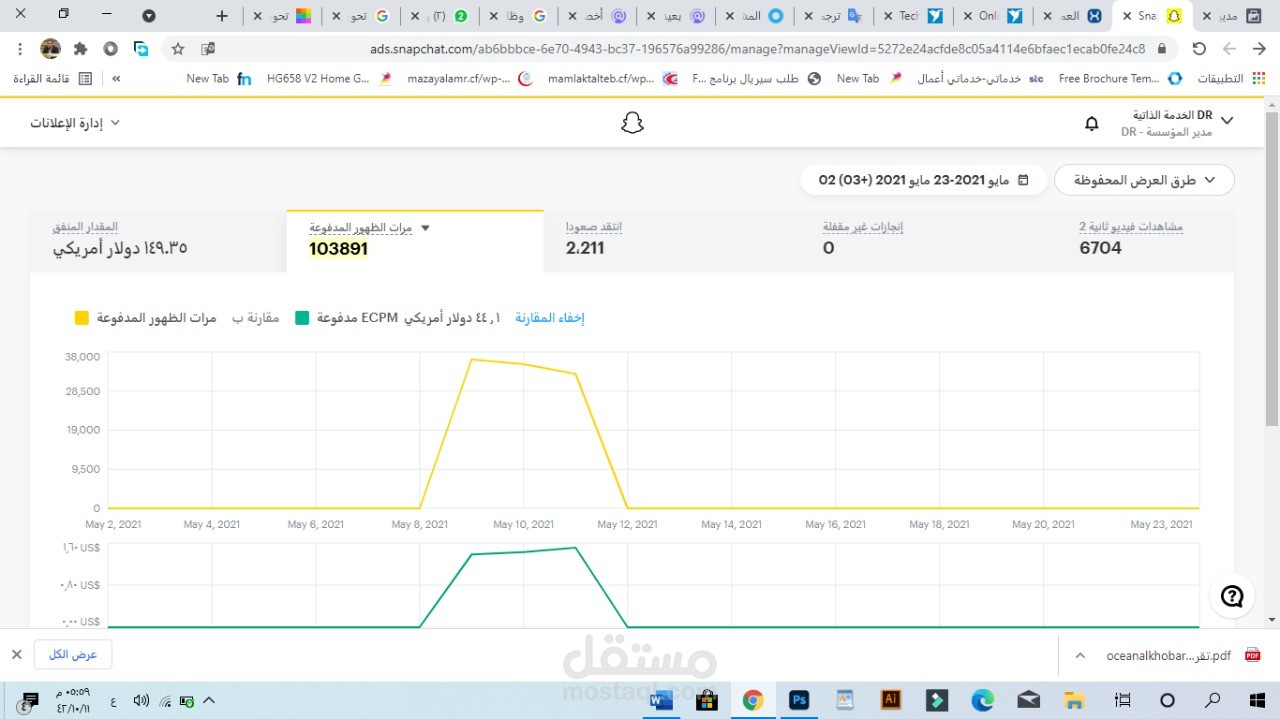1280x719 pixels.
Task: Close the downloads bar
Action: 17,654
